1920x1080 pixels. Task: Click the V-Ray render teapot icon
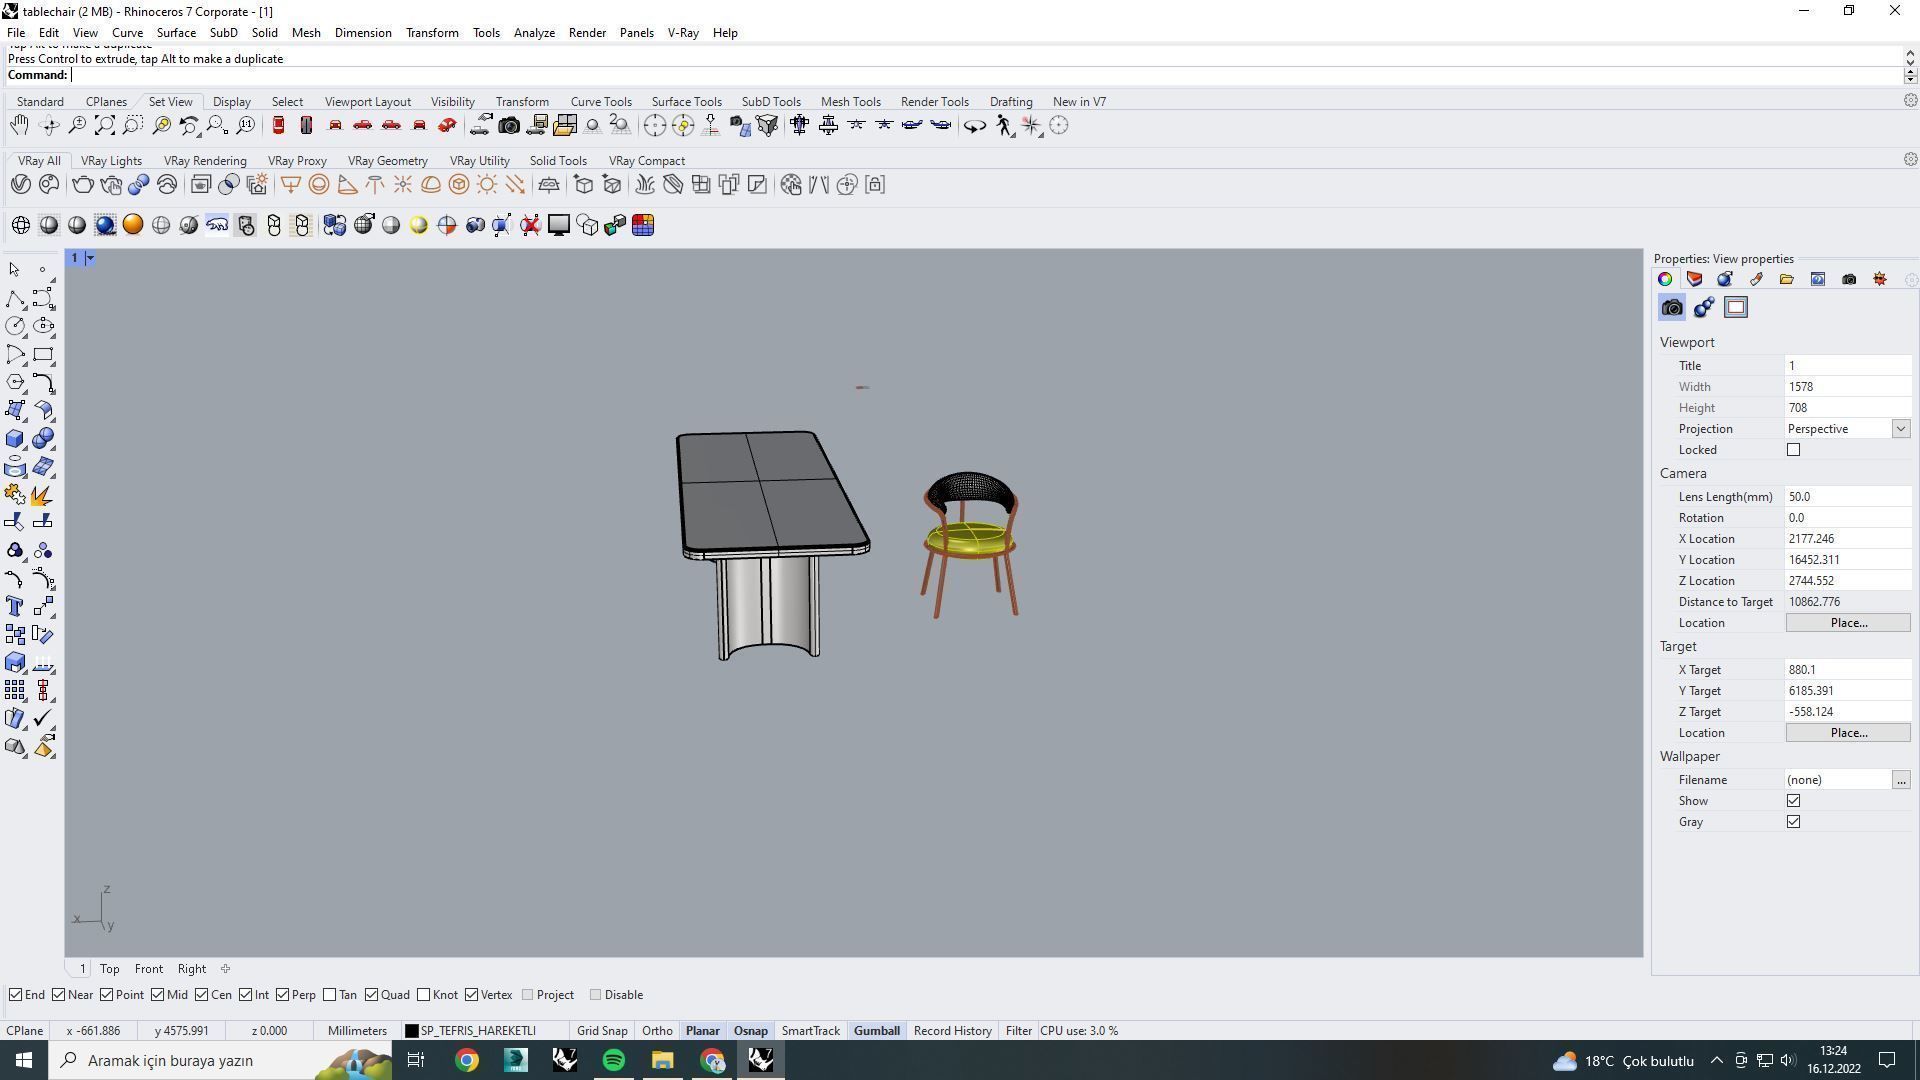pos(82,184)
